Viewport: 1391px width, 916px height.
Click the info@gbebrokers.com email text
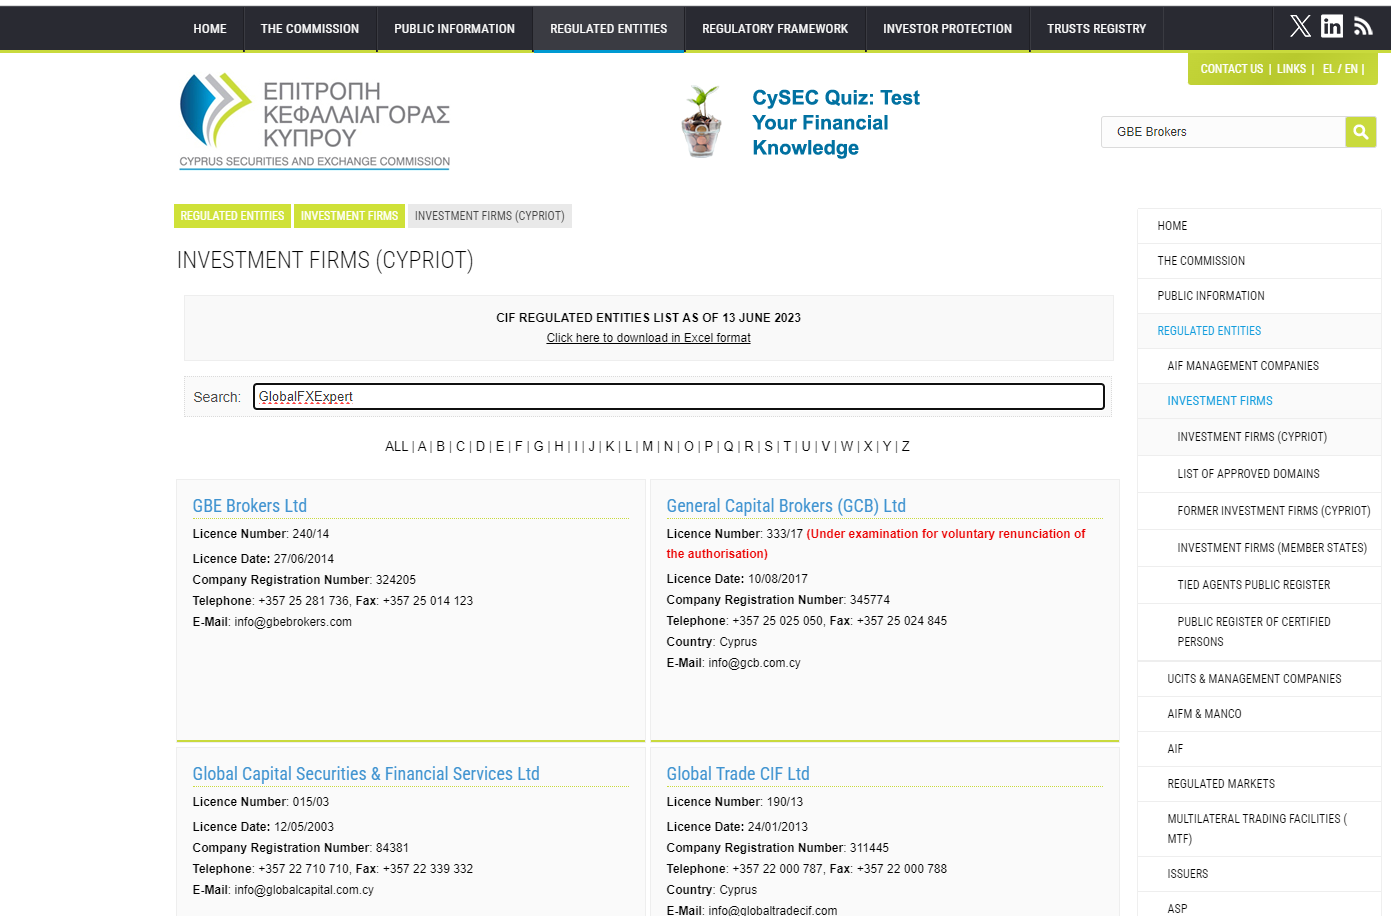(293, 622)
